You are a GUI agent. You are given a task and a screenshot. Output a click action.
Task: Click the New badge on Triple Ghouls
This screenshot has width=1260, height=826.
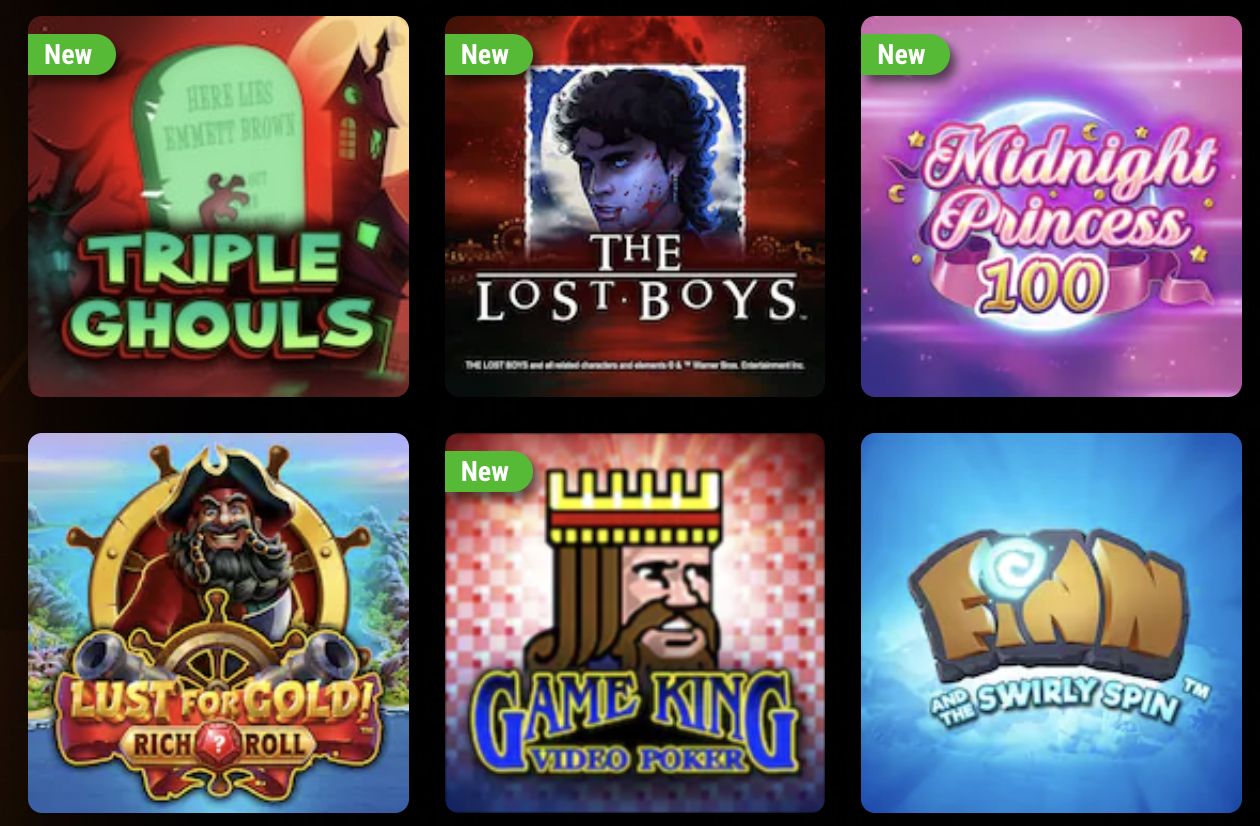pyautogui.click(x=71, y=55)
